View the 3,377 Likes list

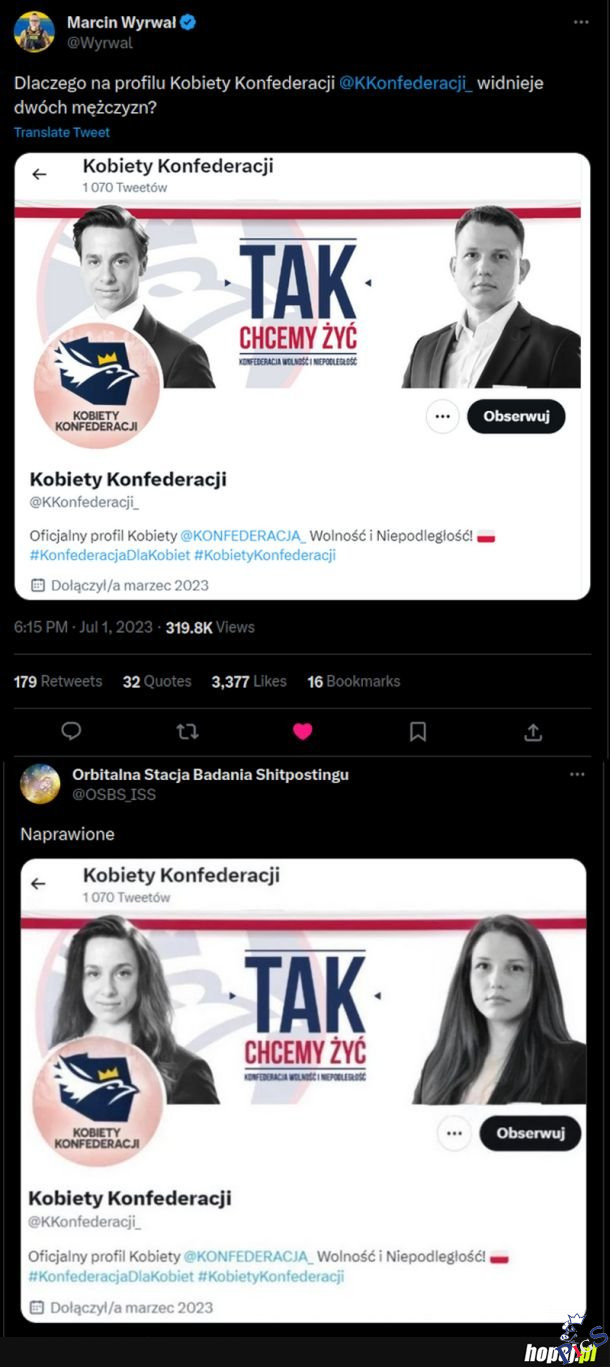point(249,681)
